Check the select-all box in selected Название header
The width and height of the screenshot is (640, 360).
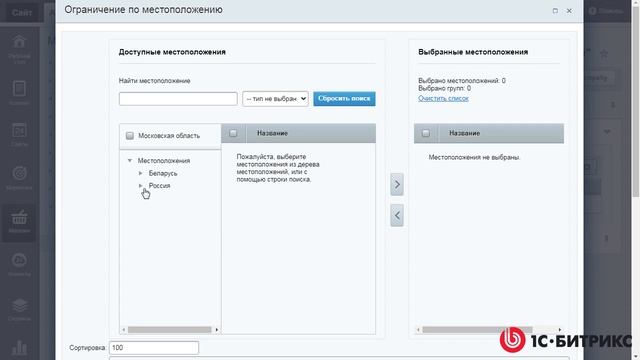(426, 133)
